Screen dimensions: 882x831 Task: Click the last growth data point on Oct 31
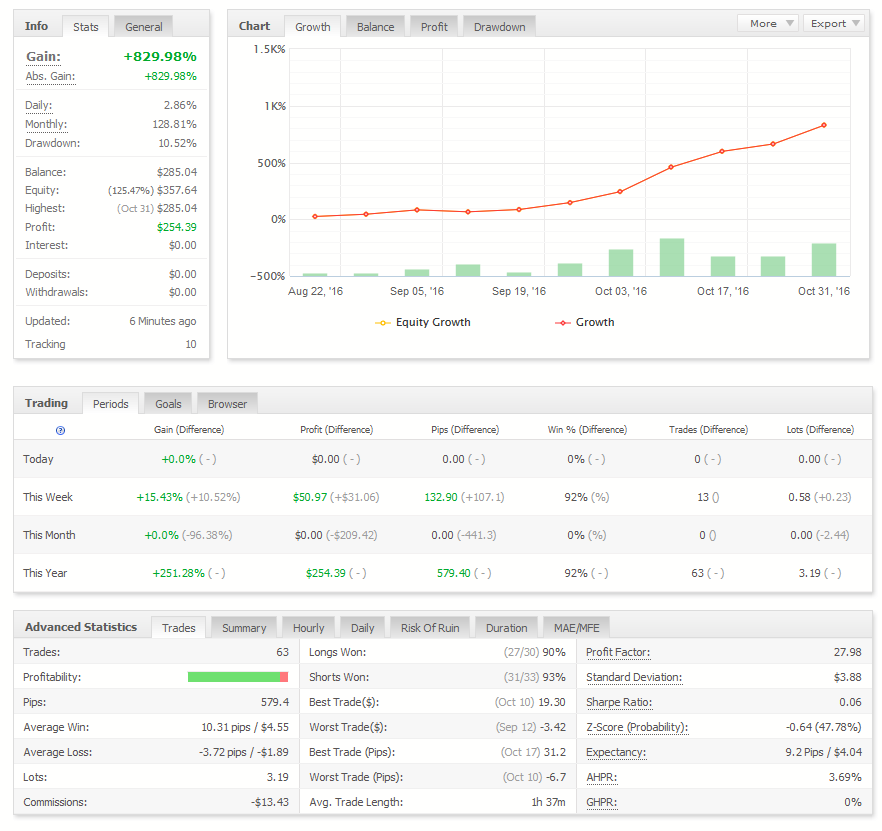(824, 125)
